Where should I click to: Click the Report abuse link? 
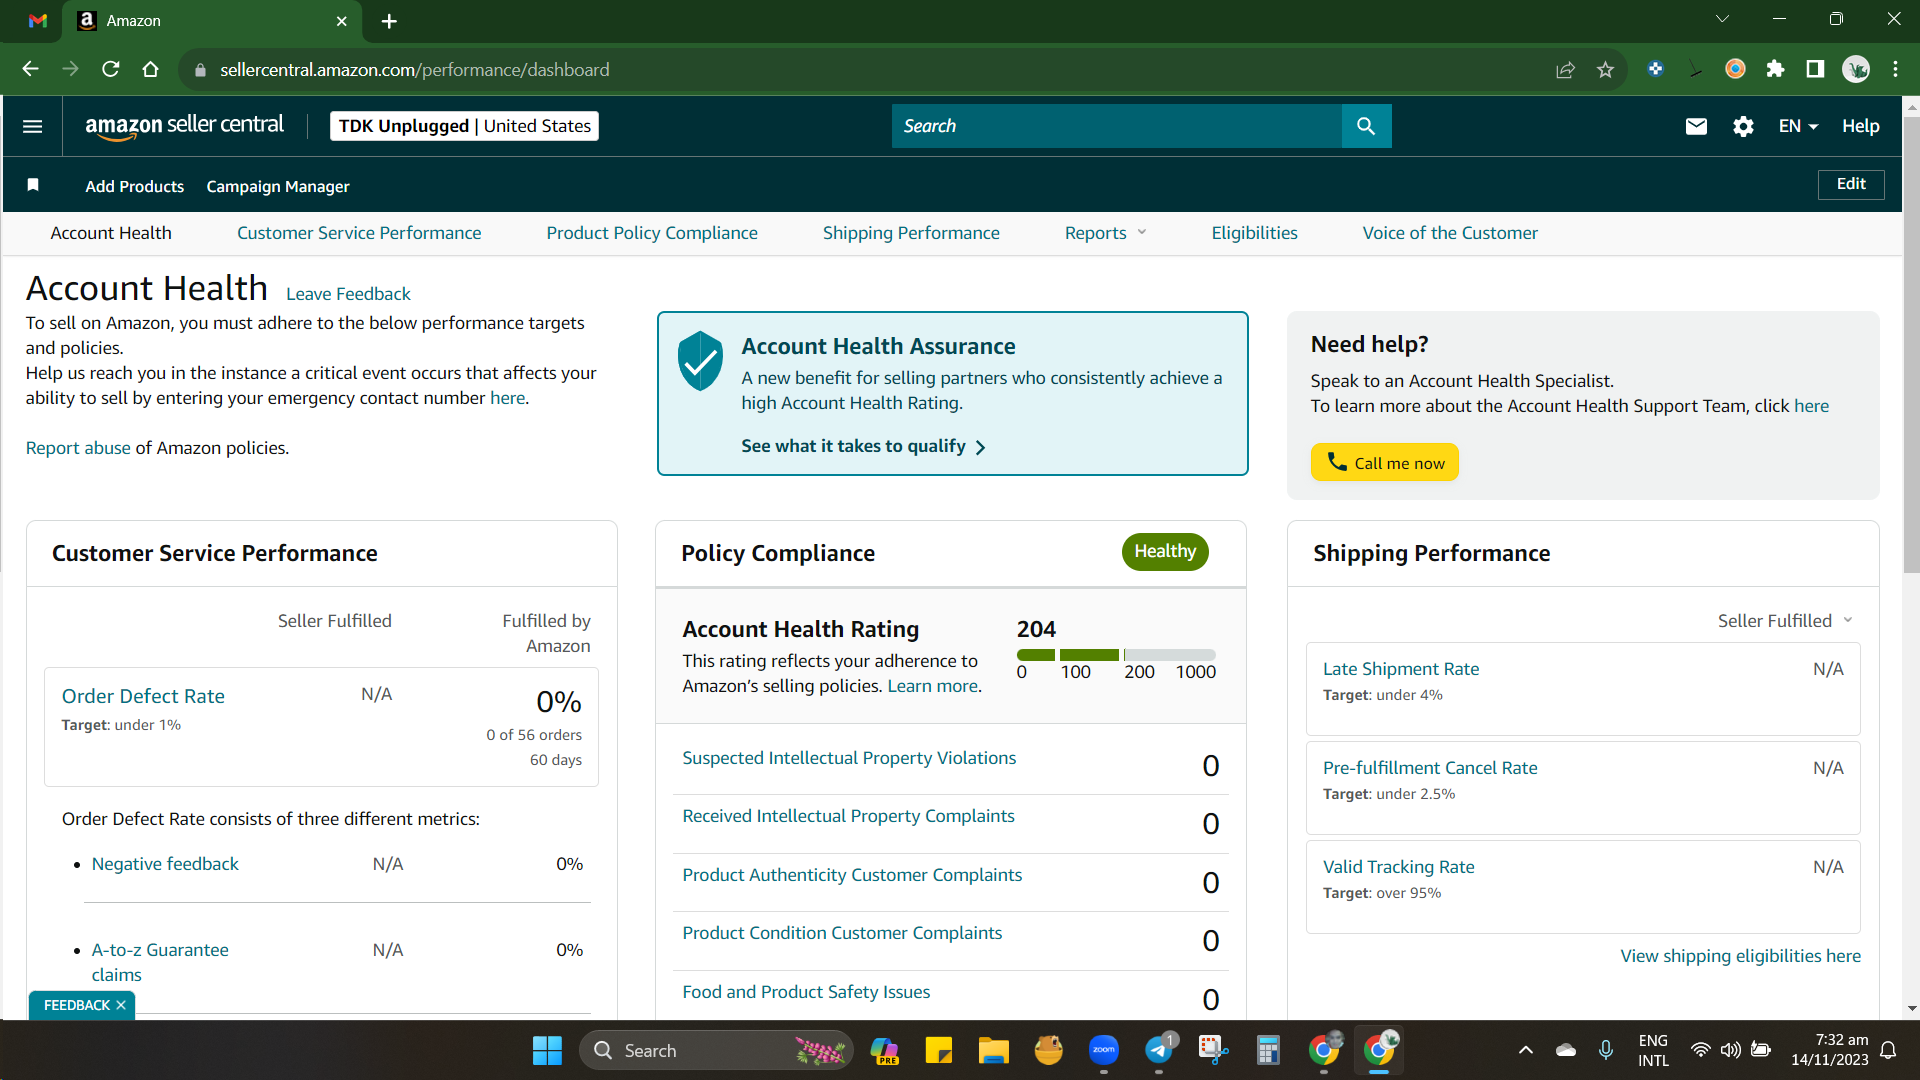coord(78,448)
